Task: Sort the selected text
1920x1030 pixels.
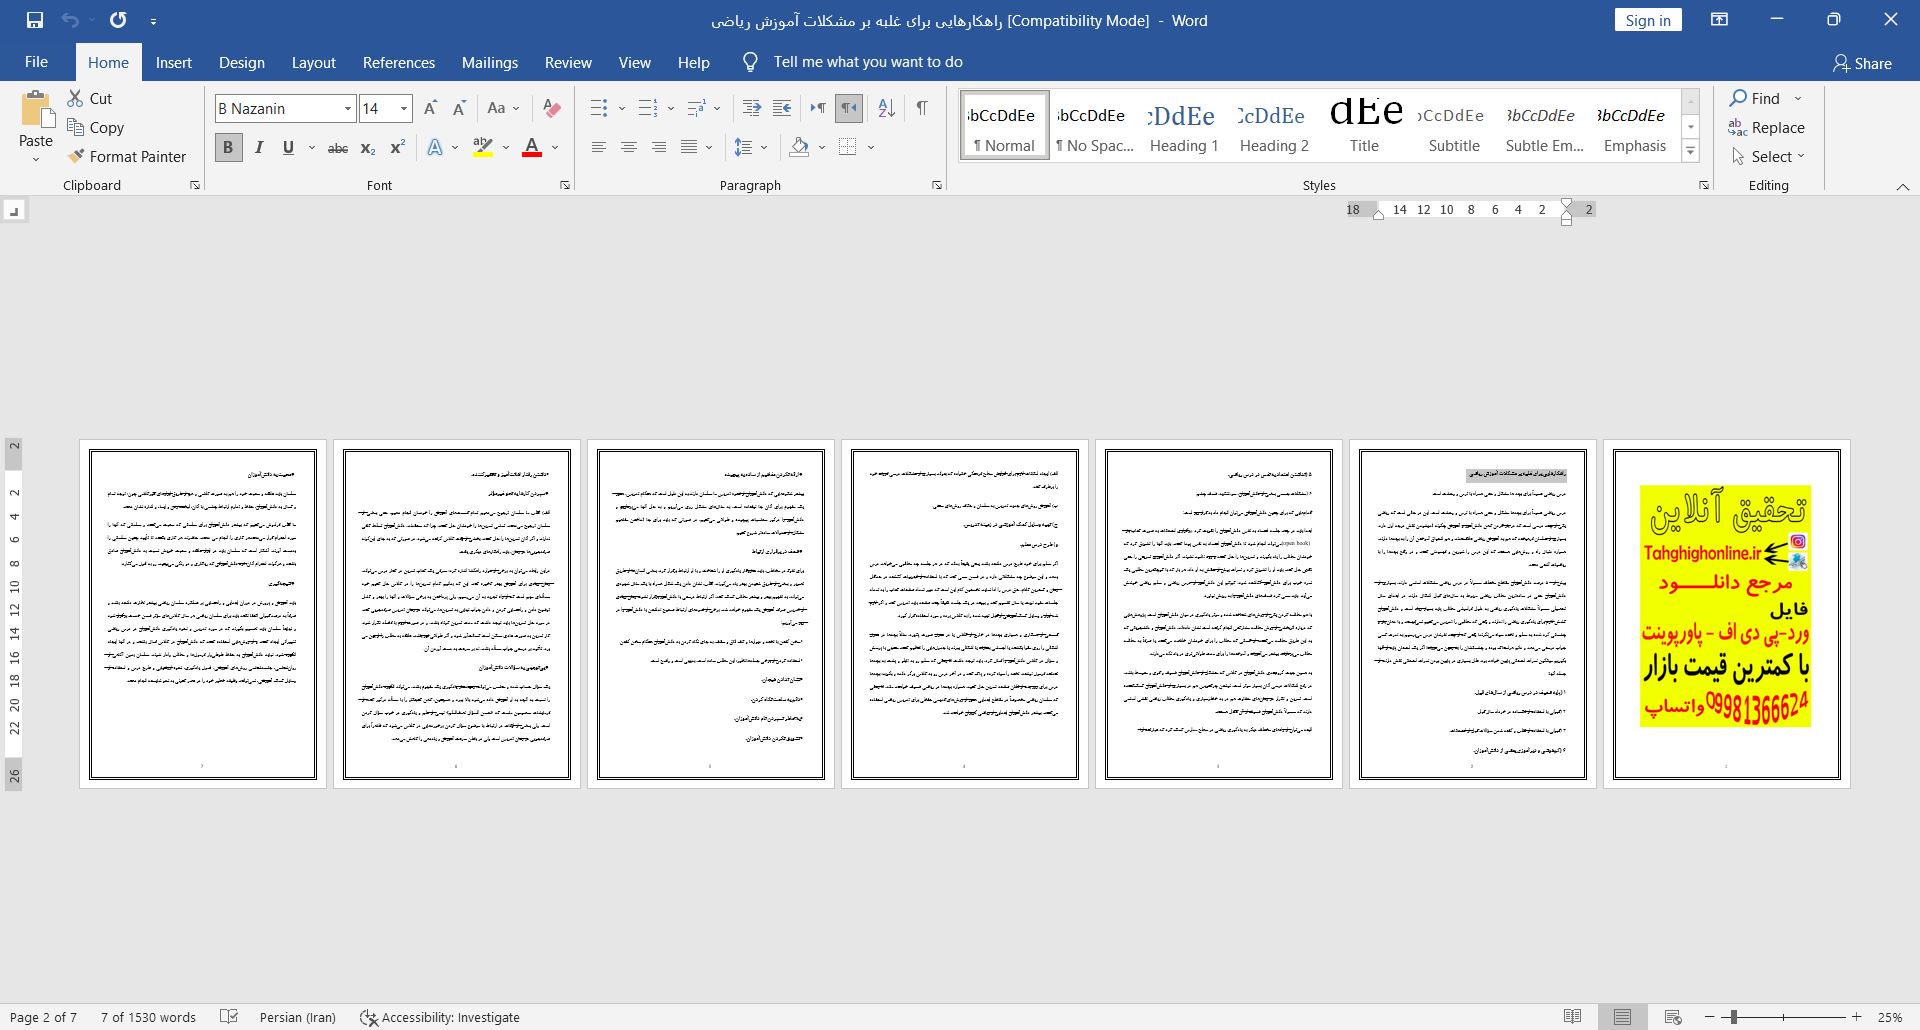Action: click(886, 108)
